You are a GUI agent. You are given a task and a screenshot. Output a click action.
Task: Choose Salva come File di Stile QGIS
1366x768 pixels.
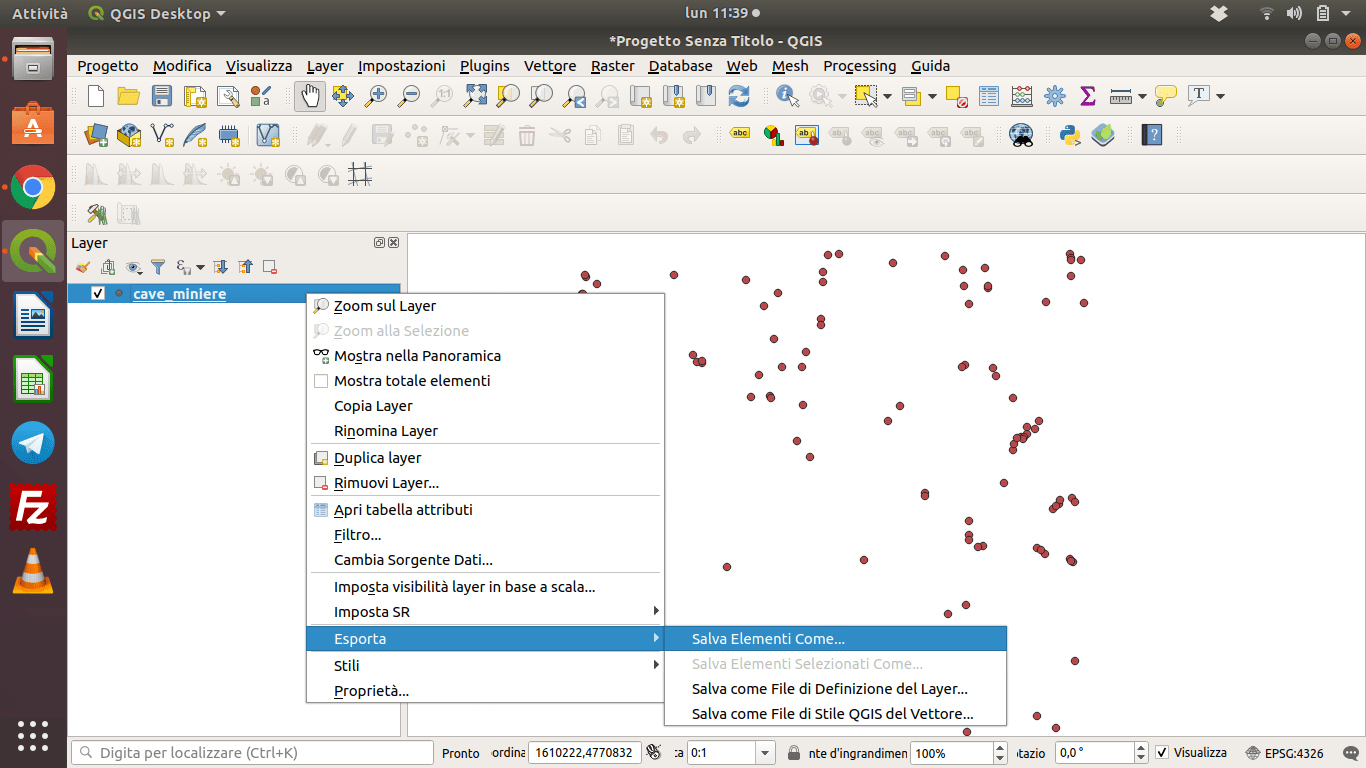tap(835, 714)
